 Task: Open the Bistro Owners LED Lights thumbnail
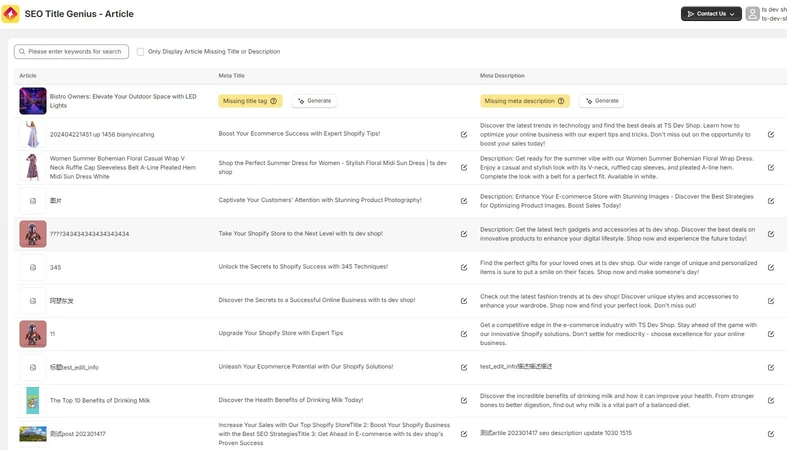(33, 101)
